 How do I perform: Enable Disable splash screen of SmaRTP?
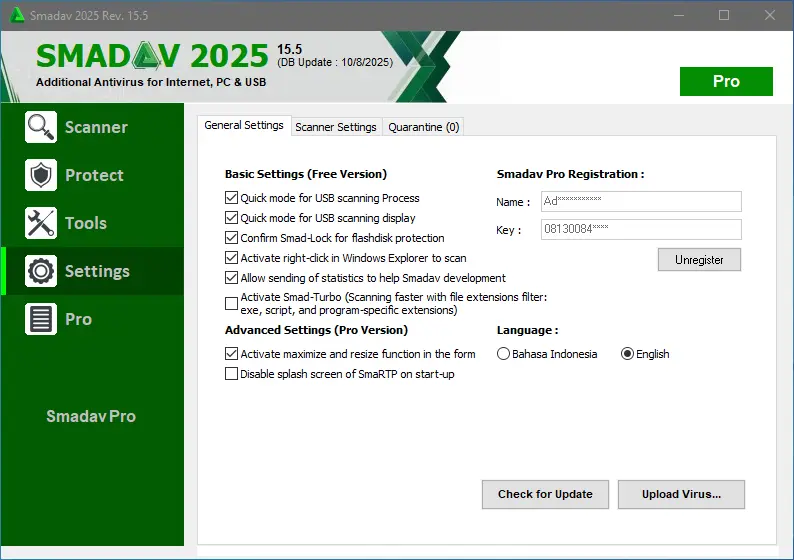(x=231, y=374)
